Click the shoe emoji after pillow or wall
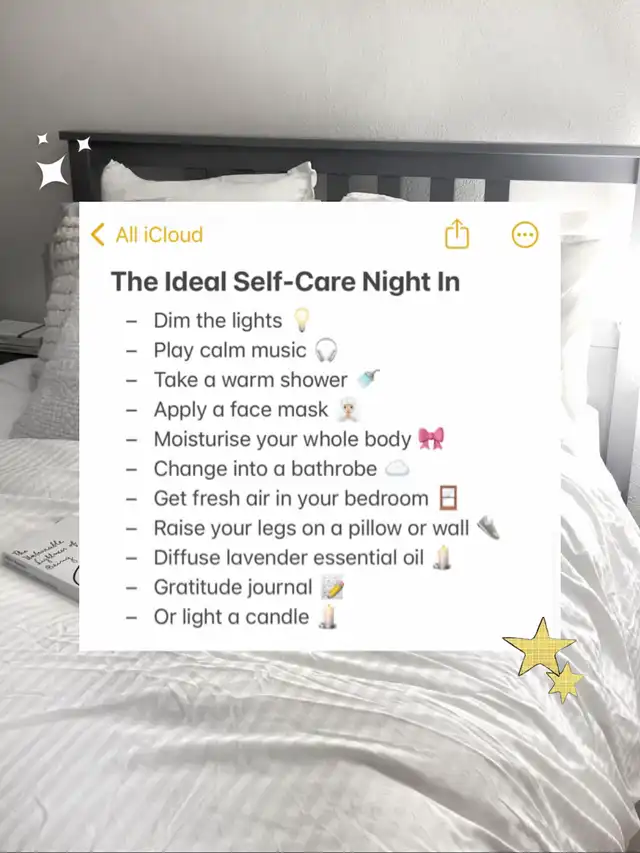Viewport: 640px width, 853px height. (x=488, y=528)
